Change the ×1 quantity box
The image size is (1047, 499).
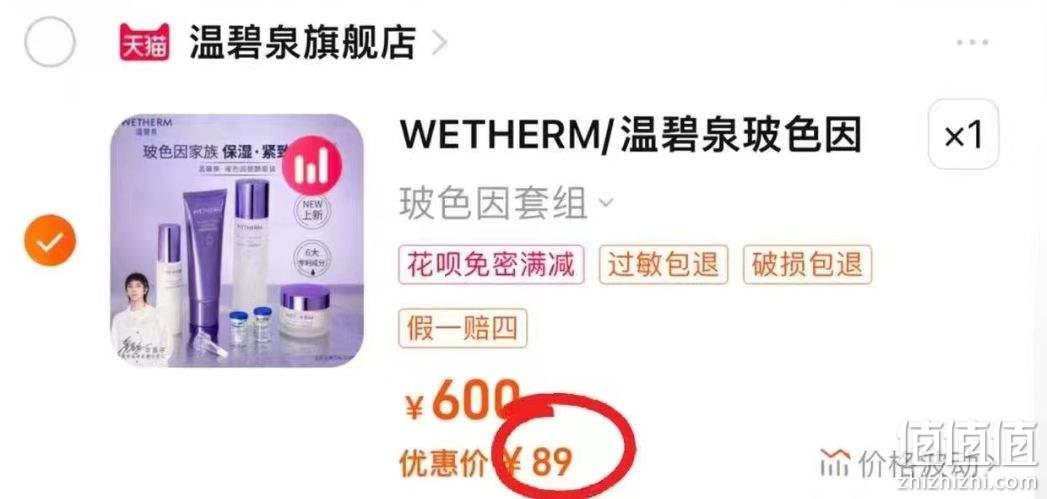click(964, 134)
